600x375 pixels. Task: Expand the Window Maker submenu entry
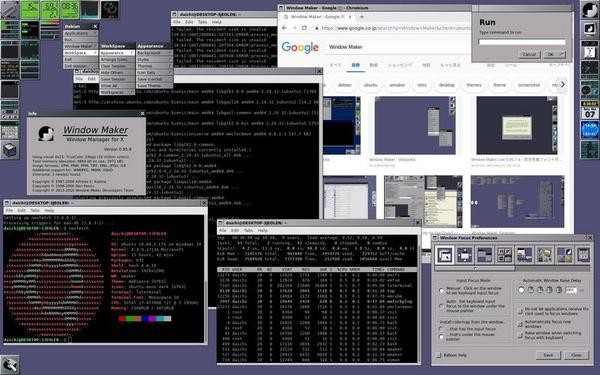(80, 46)
